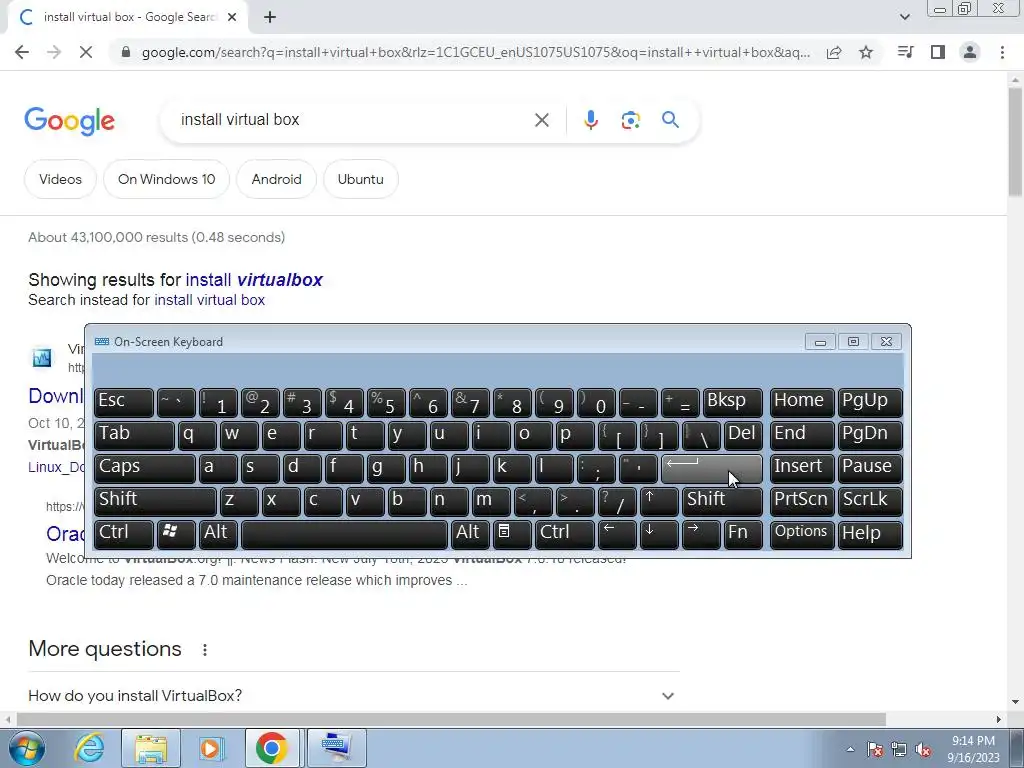Click the Esc key on keyboard
1024x768 pixels.
(x=123, y=402)
